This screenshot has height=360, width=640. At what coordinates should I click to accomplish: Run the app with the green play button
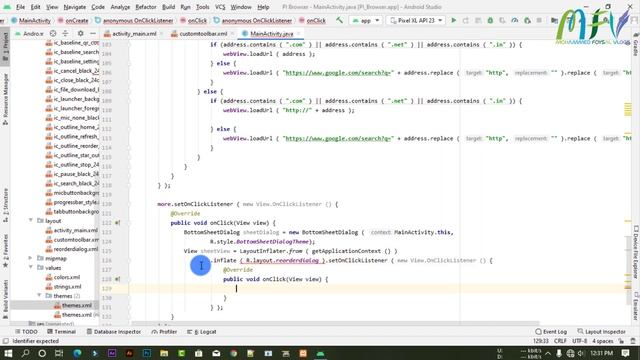pos(453,20)
